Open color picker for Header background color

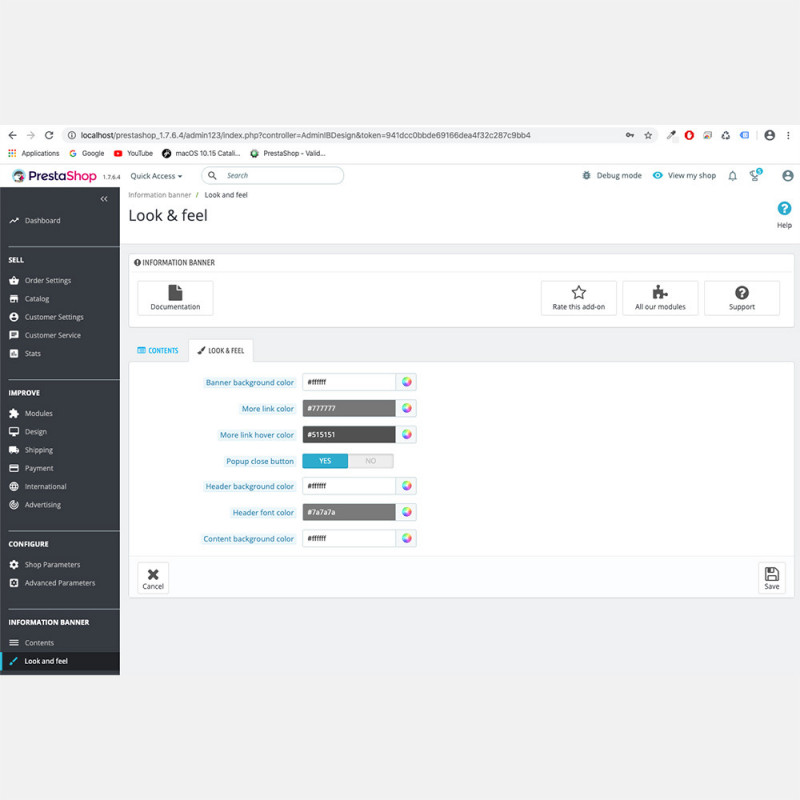[x=406, y=486]
